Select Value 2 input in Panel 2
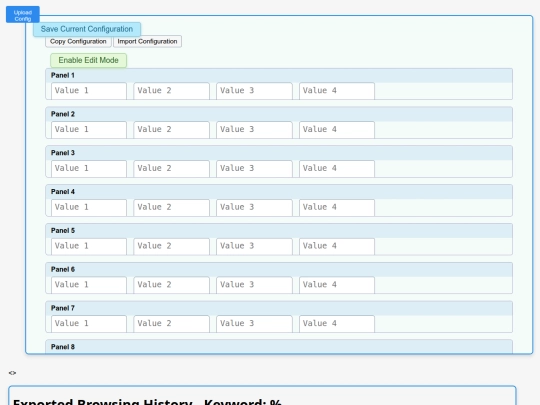 tap(172, 130)
